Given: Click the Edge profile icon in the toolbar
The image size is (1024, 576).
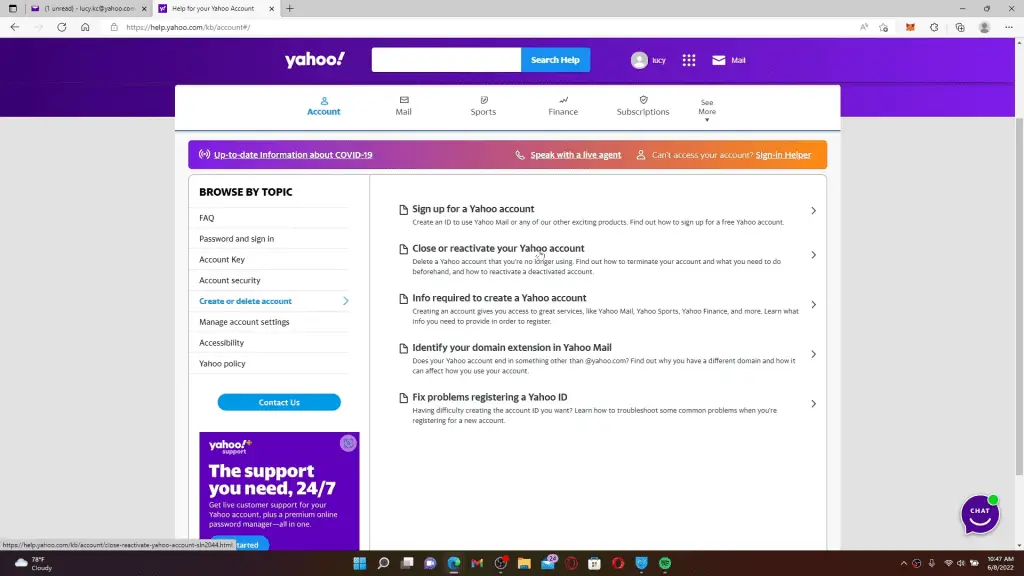Looking at the screenshot, I should pos(984,27).
